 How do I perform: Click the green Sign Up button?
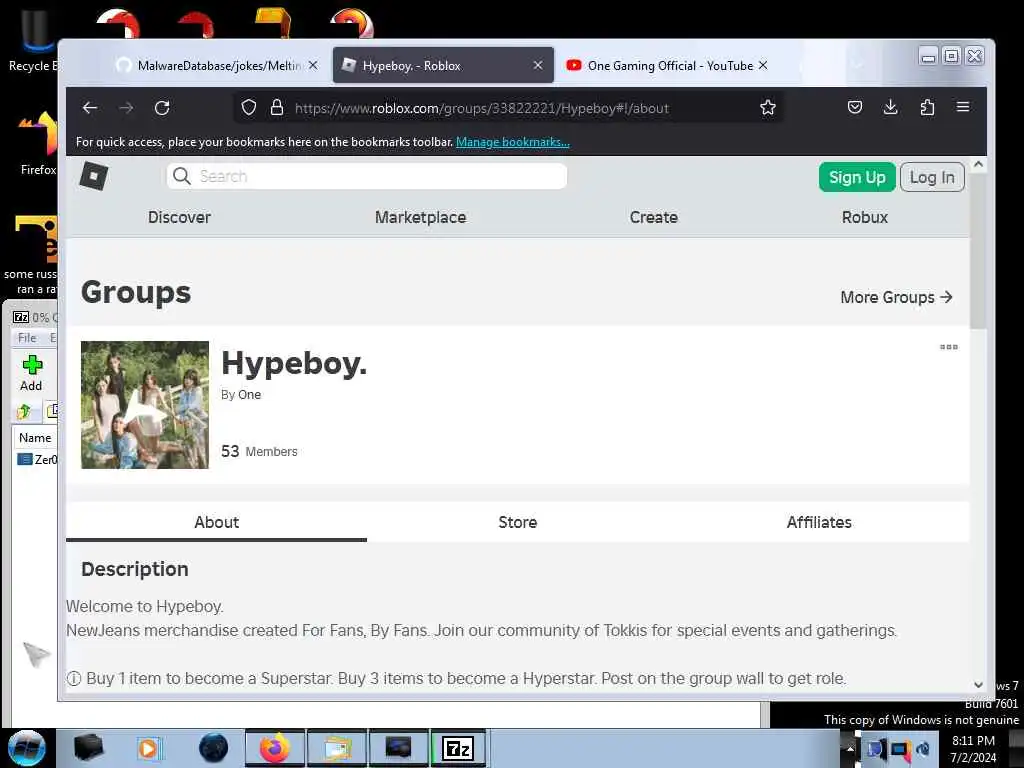tap(857, 177)
